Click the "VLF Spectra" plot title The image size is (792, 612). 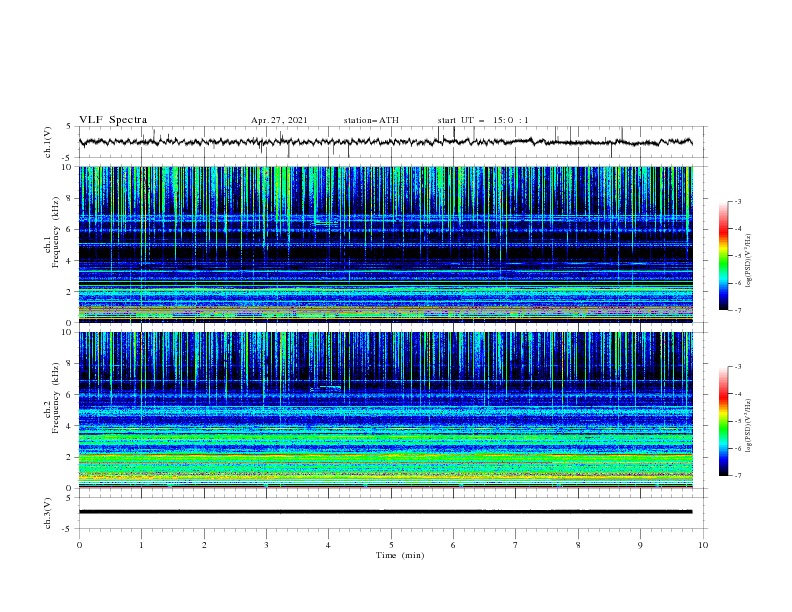pos(113,120)
